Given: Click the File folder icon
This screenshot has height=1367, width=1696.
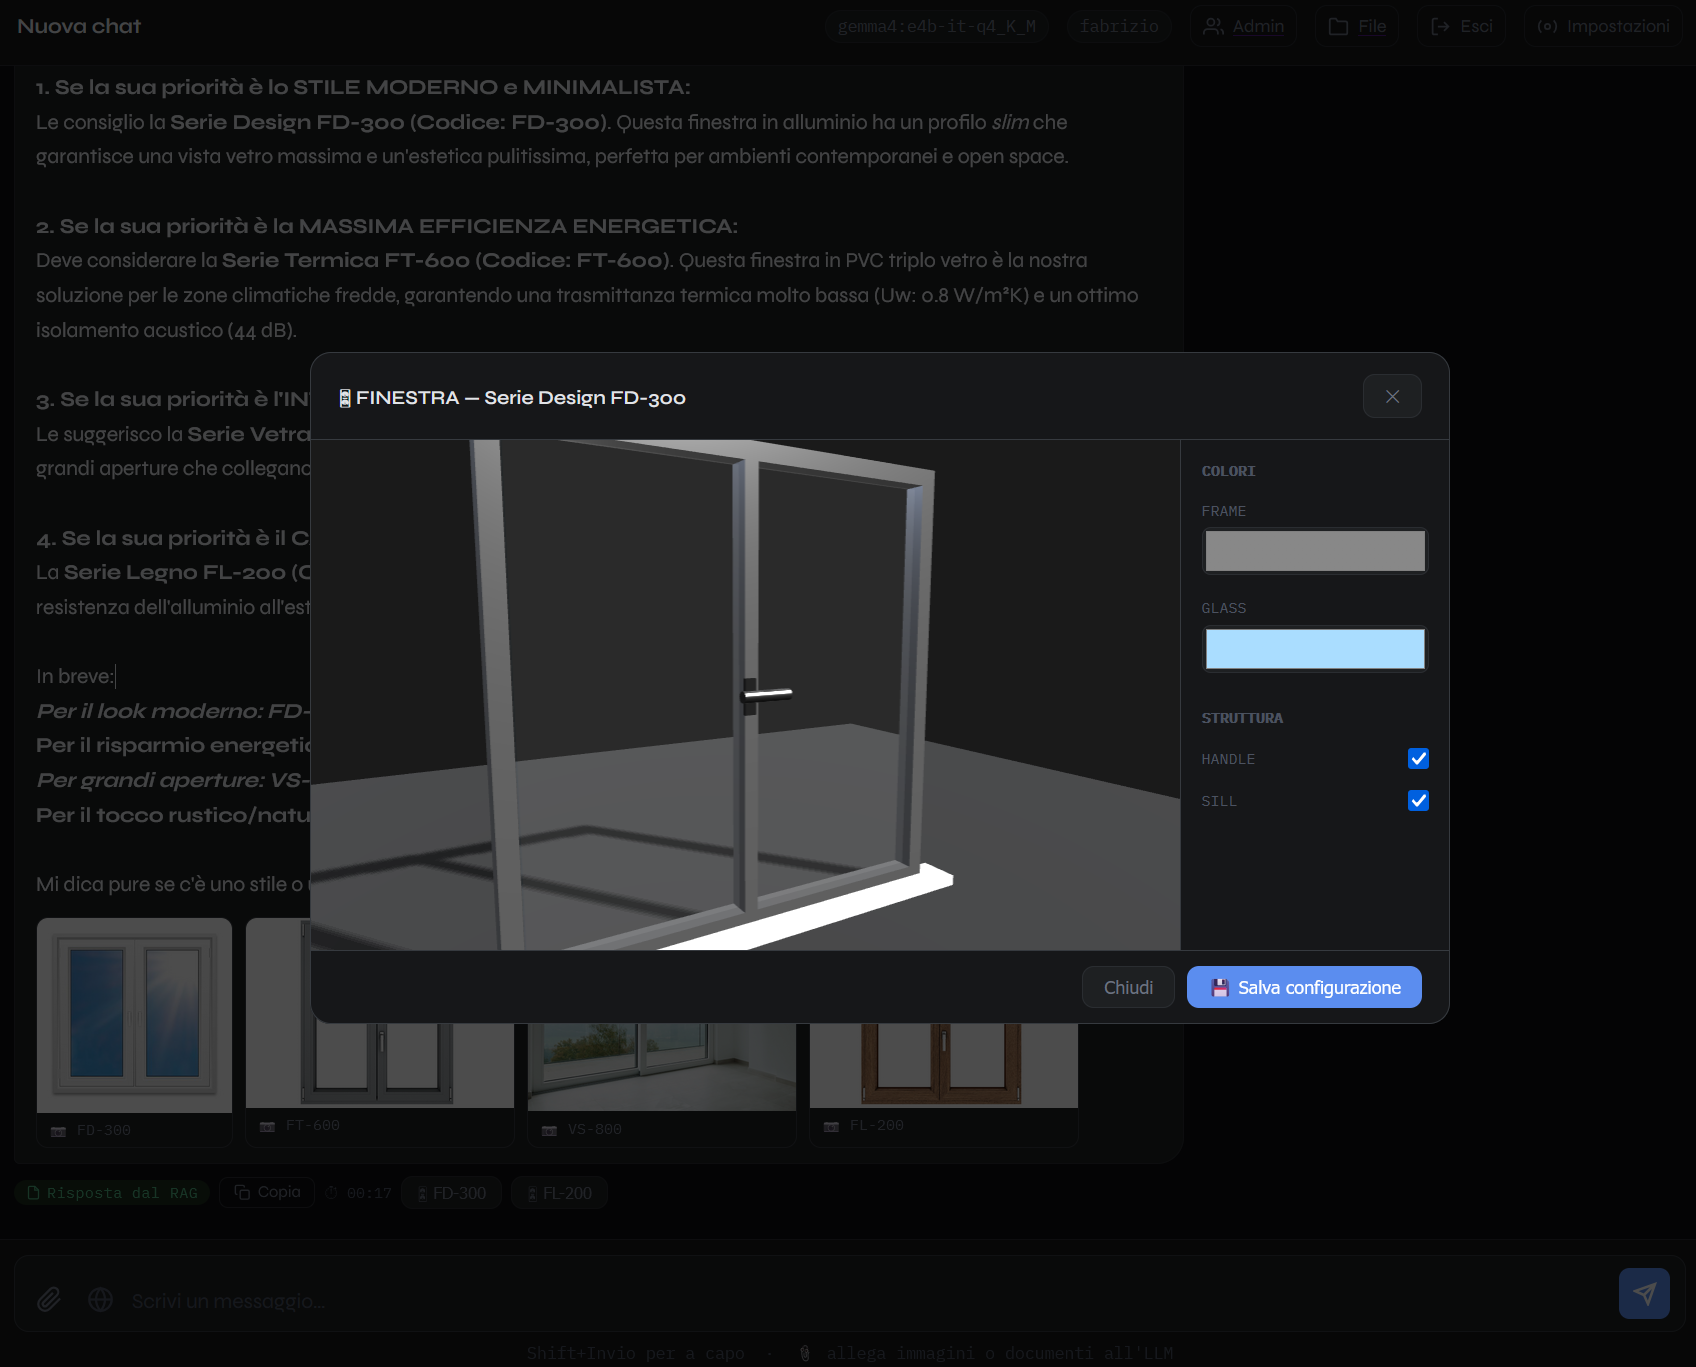Looking at the screenshot, I should click(1339, 26).
